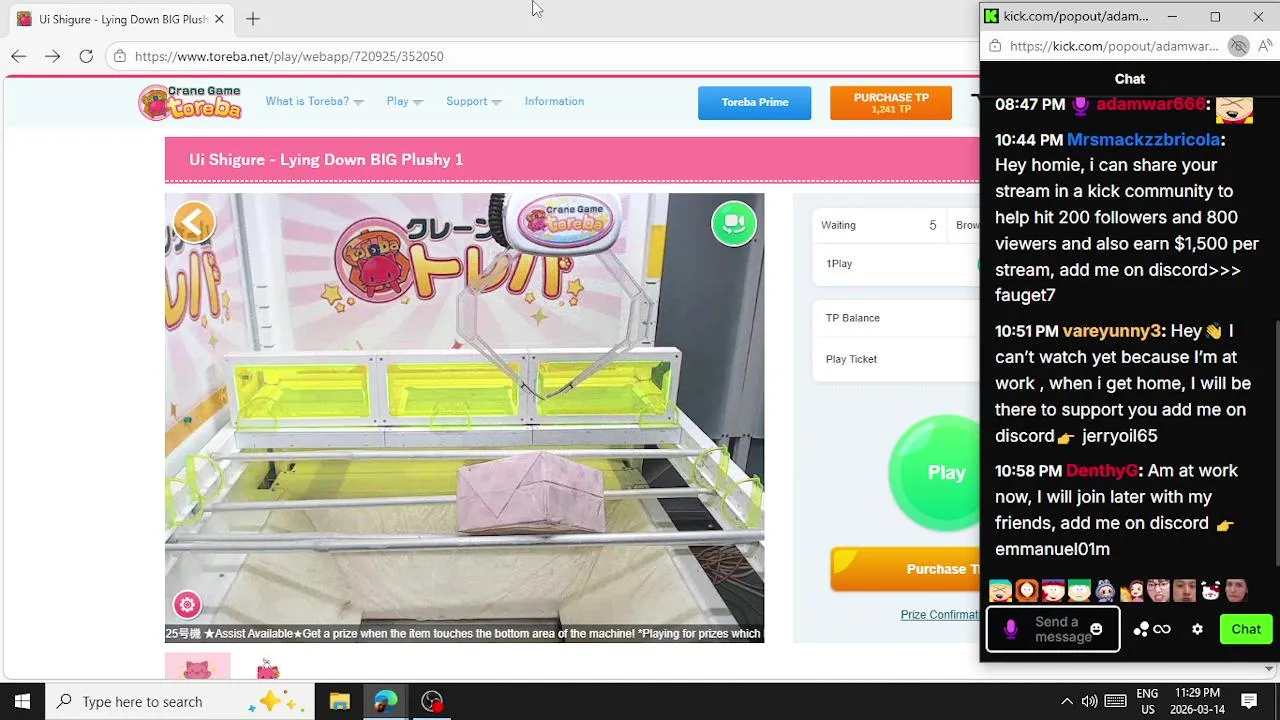
Task: Switch camera view with green camera icon
Action: click(x=734, y=223)
